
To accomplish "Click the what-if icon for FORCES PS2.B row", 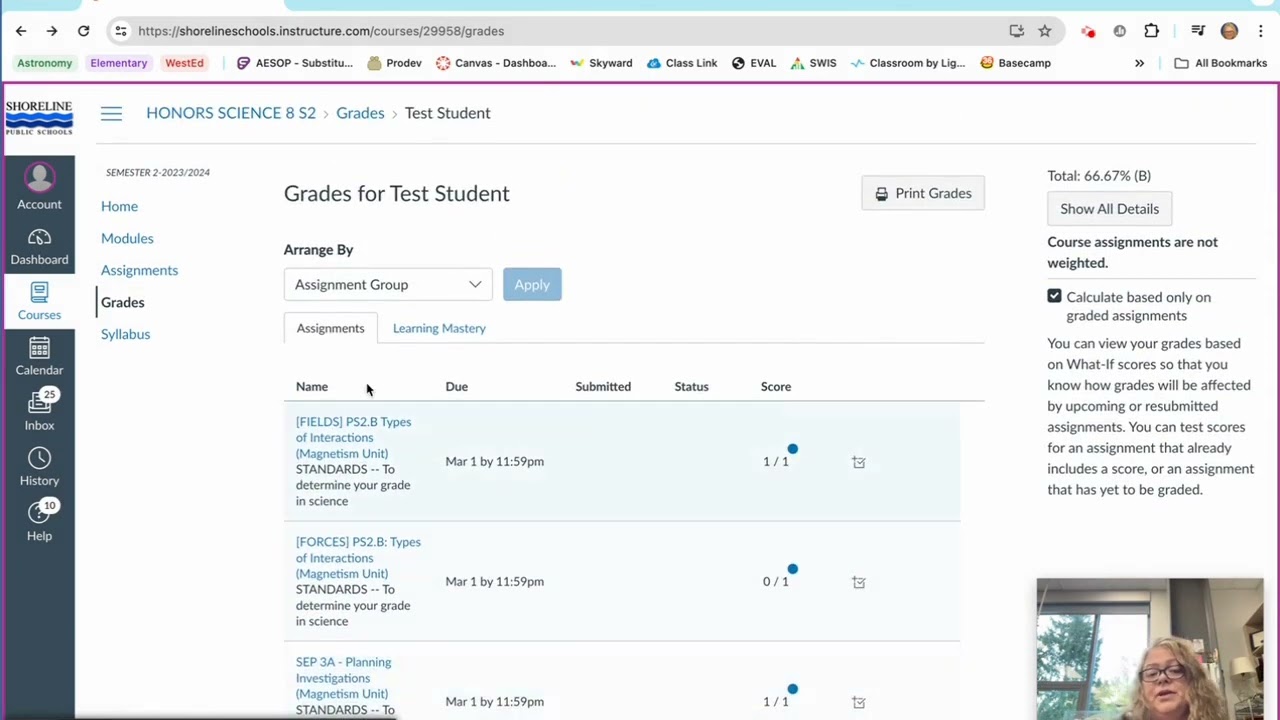I will pos(858,582).
